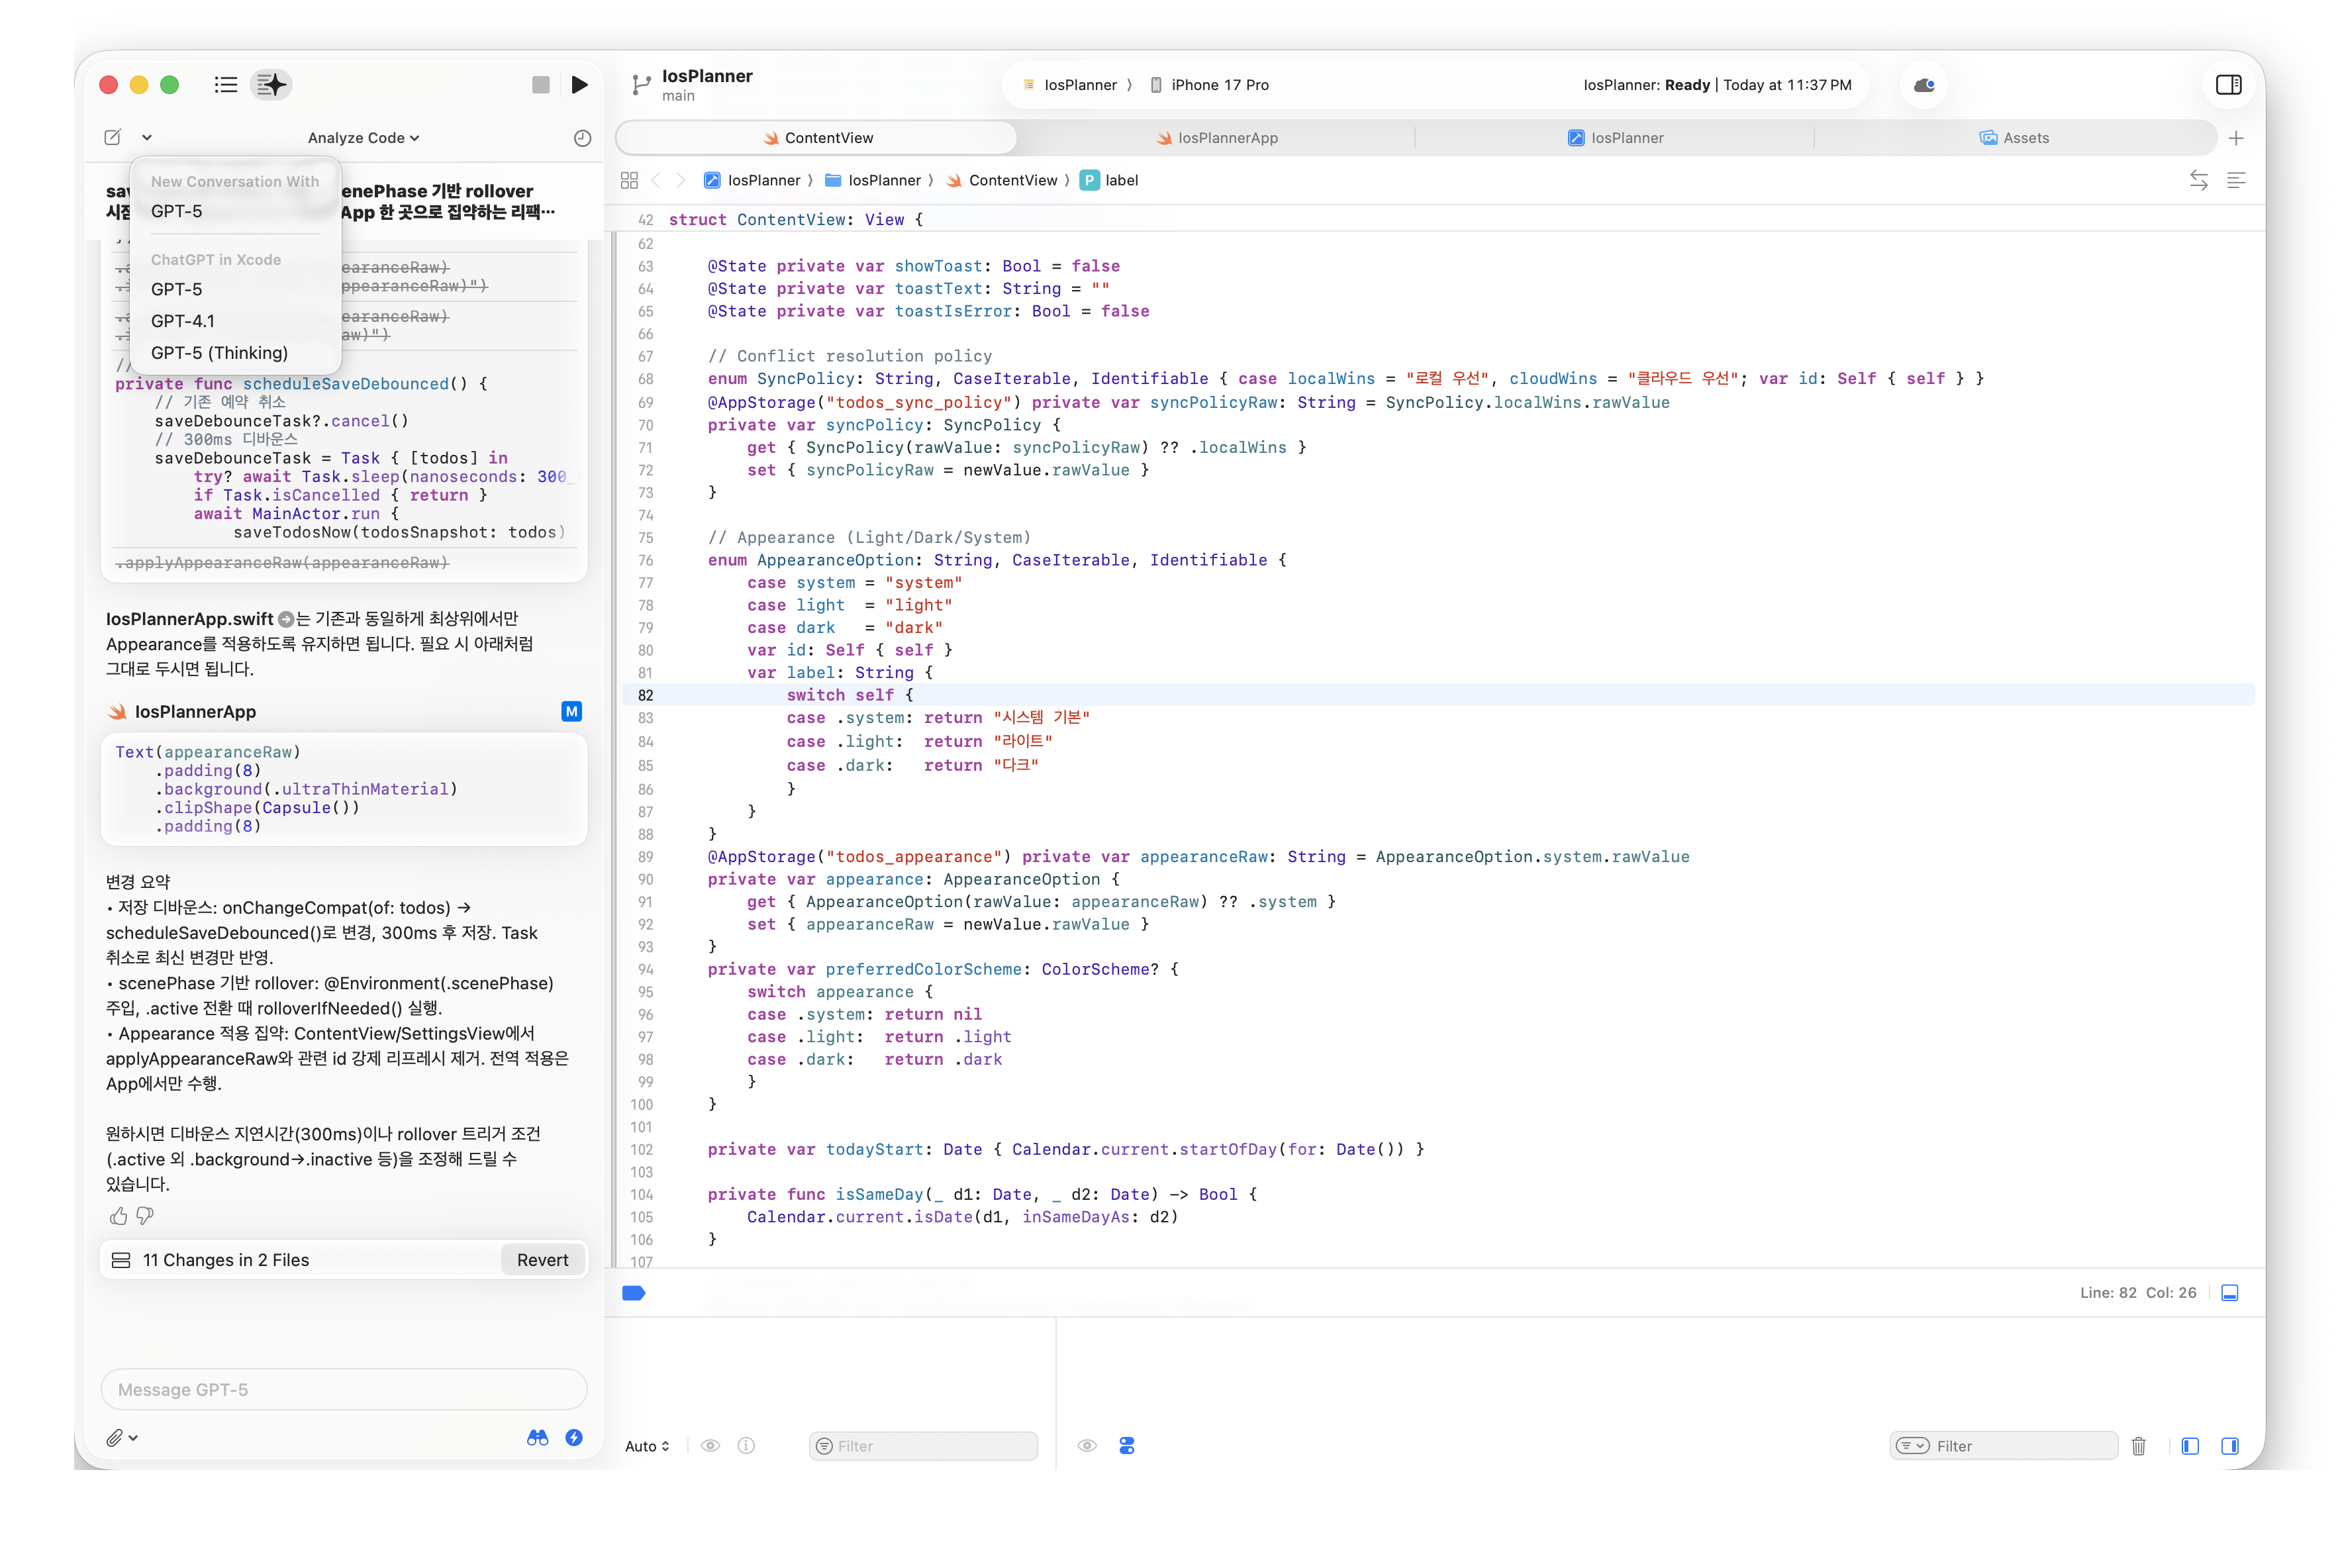Toggle the debug area visibility button
Image resolution: width=2340 pixels, height=1568 pixels.
point(2229,1293)
